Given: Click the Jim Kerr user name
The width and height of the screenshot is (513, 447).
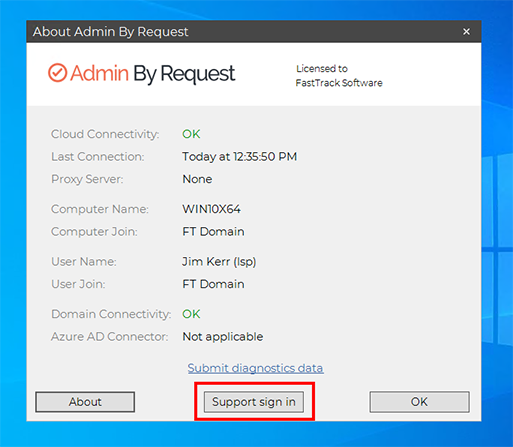Looking at the screenshot, I should (219, 262).
